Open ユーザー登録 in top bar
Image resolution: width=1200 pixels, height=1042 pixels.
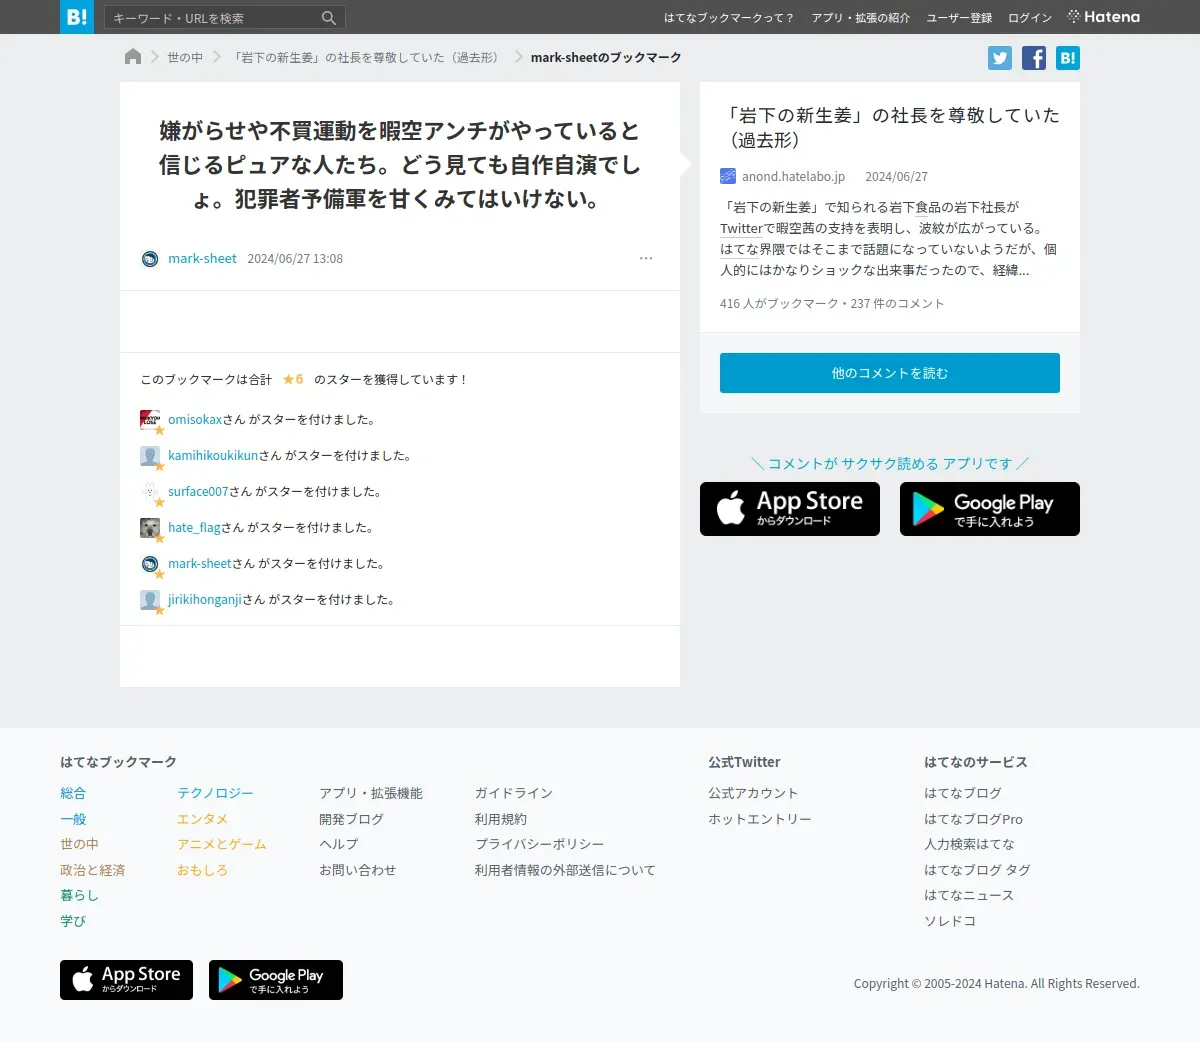click(x=959, y=18)
